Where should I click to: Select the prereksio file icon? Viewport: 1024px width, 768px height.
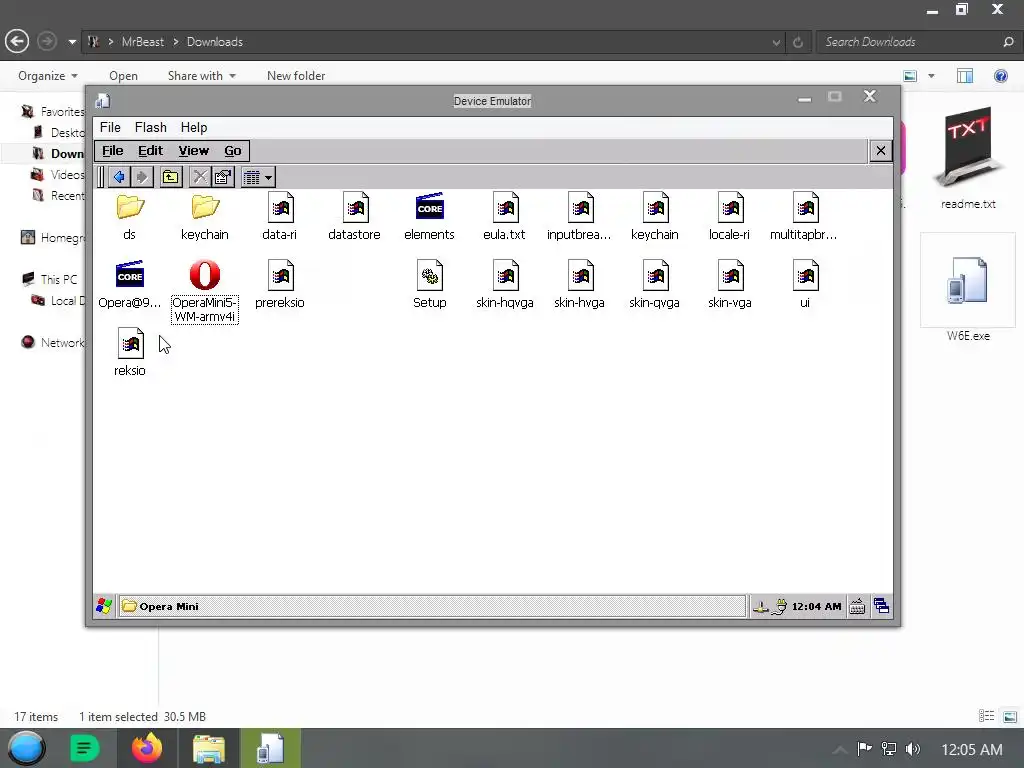click(280, 276)
